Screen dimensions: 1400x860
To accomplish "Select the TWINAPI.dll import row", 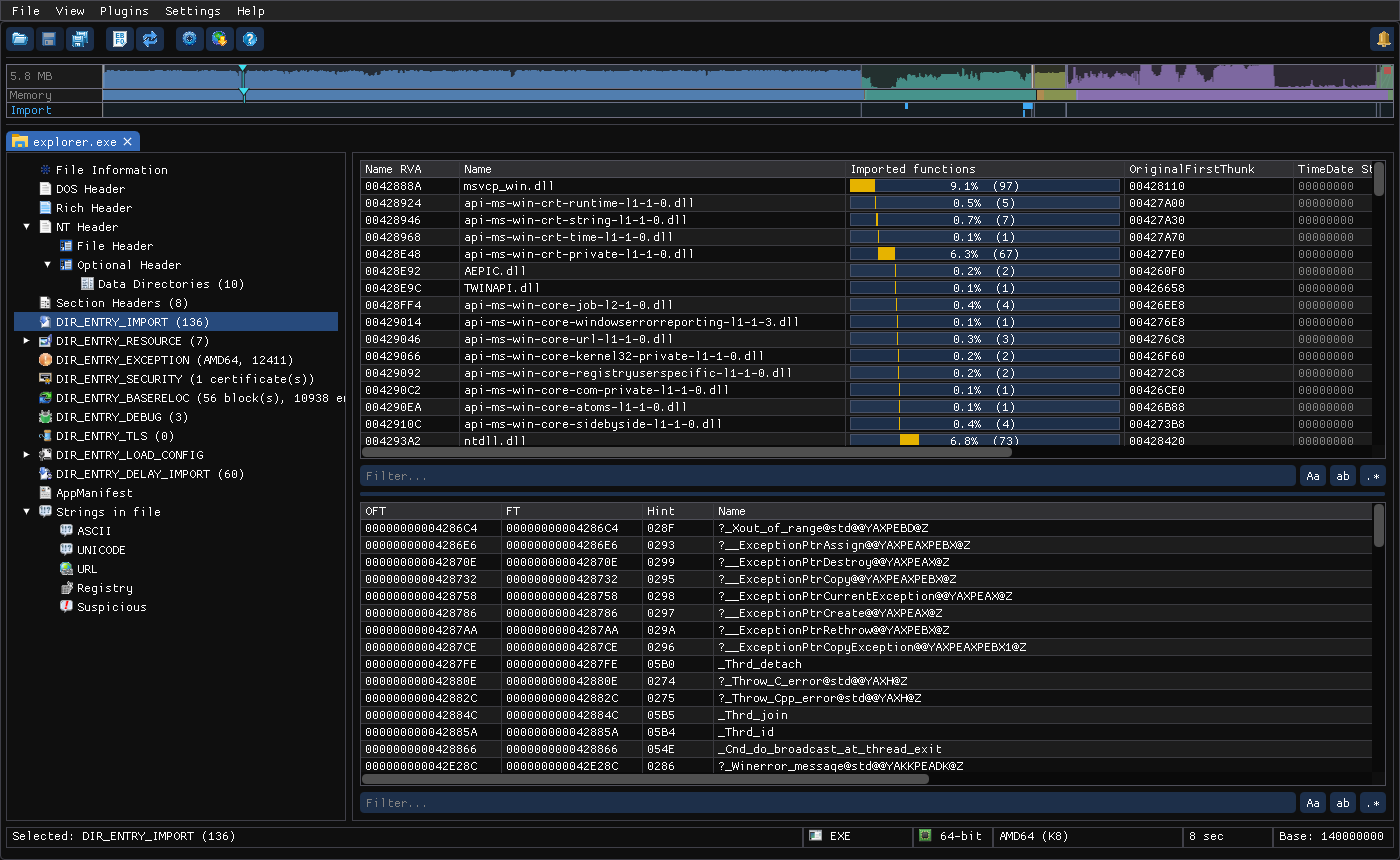I will pos(867,288).
